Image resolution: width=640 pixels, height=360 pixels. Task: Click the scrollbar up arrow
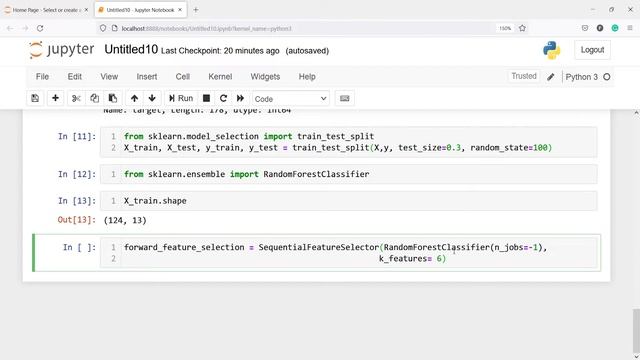click(x=636, y=113)
